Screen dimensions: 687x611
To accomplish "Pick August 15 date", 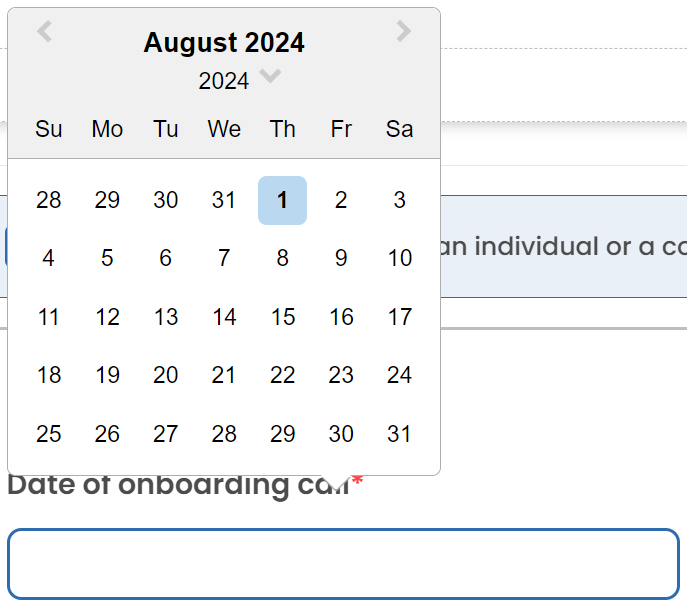I will click(x=282, y=317).
